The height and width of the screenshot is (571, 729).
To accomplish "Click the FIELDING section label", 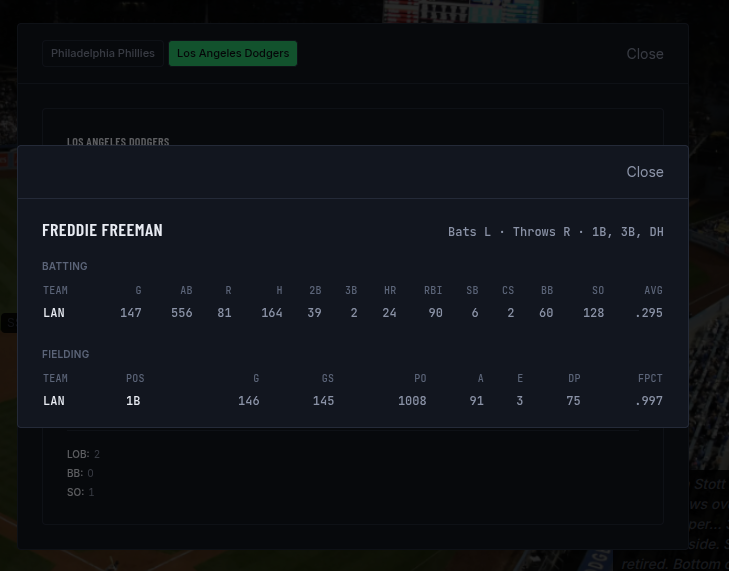I will click(x=66, y=354).
